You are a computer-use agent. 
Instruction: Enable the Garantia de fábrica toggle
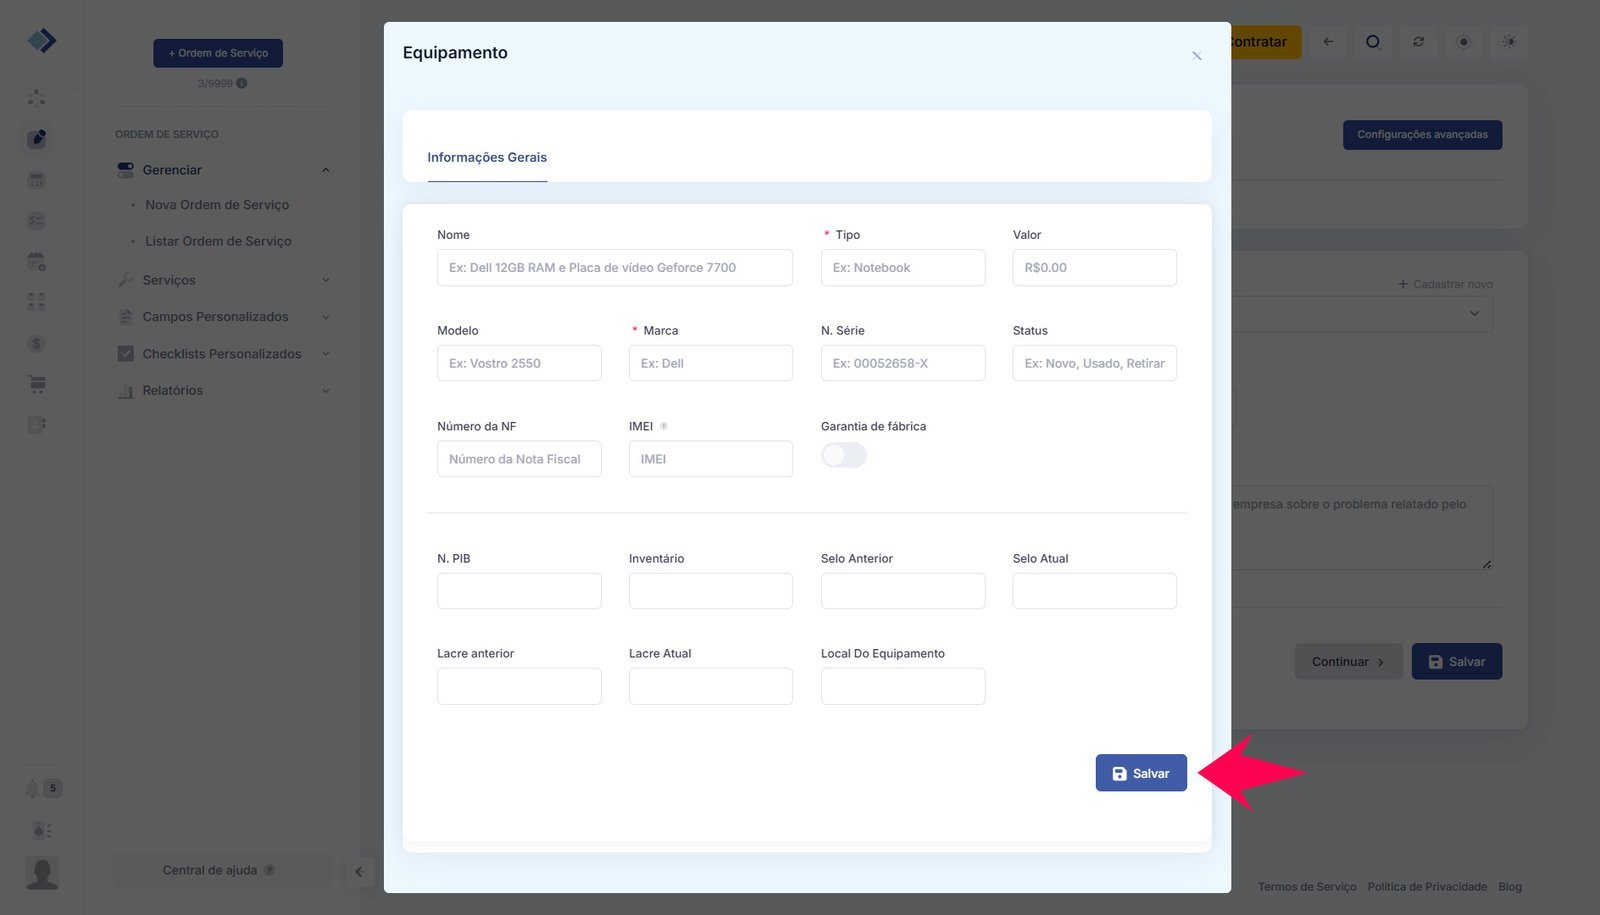point(843,456)
